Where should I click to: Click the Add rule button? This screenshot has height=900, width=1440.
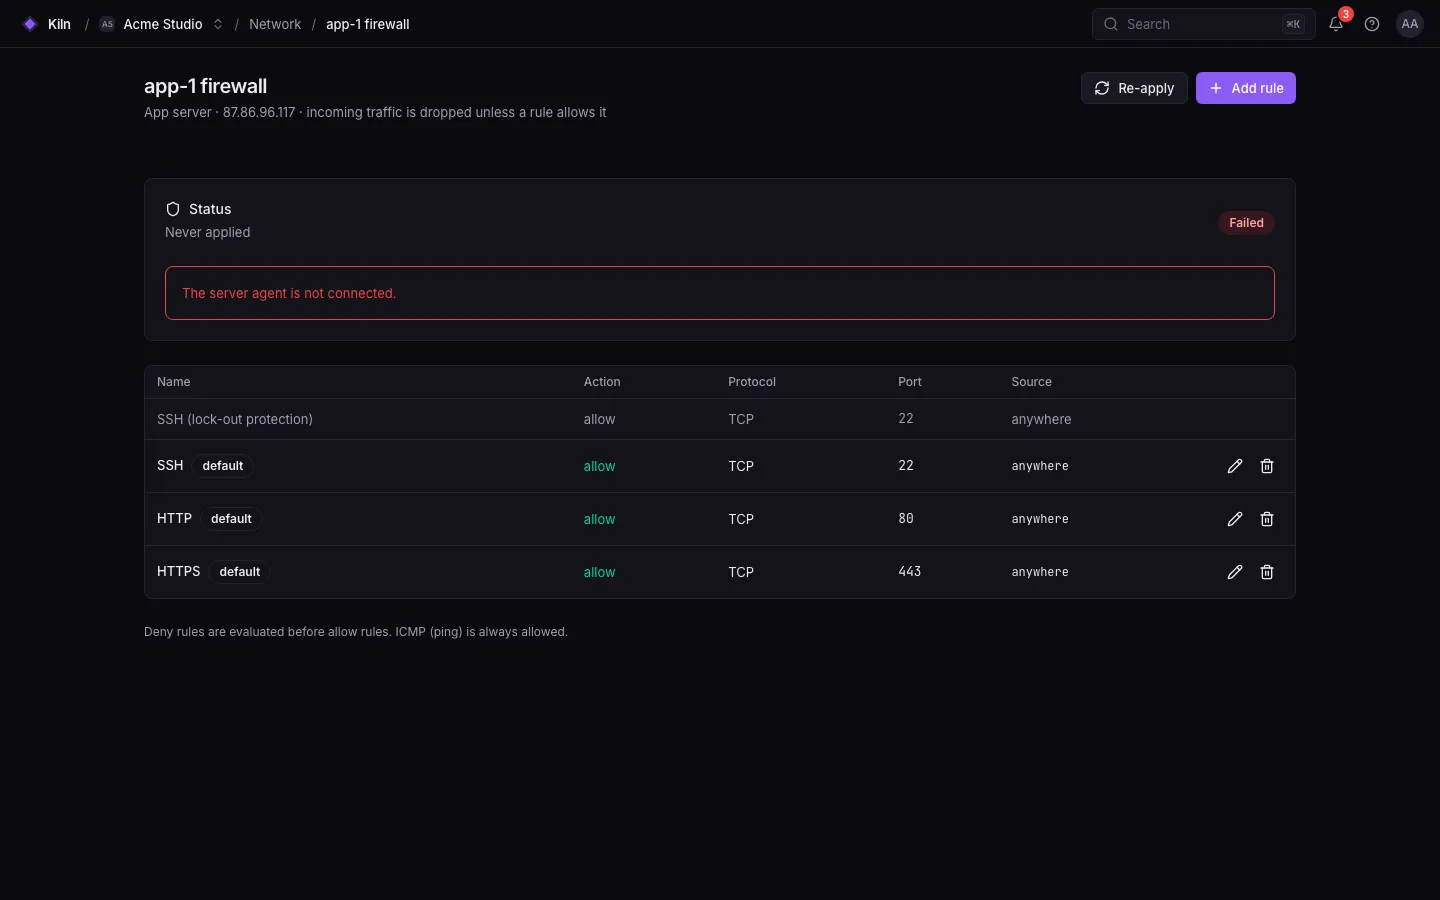(1246, 88)
